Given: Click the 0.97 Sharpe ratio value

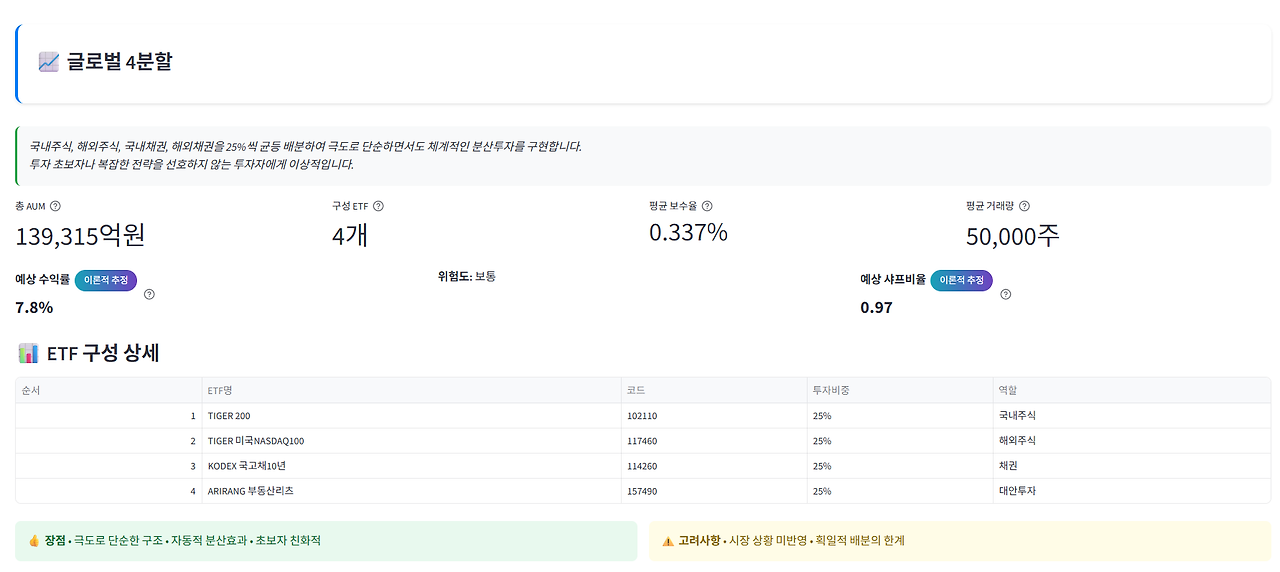Looking at the screenshot, I should [876, 307].
